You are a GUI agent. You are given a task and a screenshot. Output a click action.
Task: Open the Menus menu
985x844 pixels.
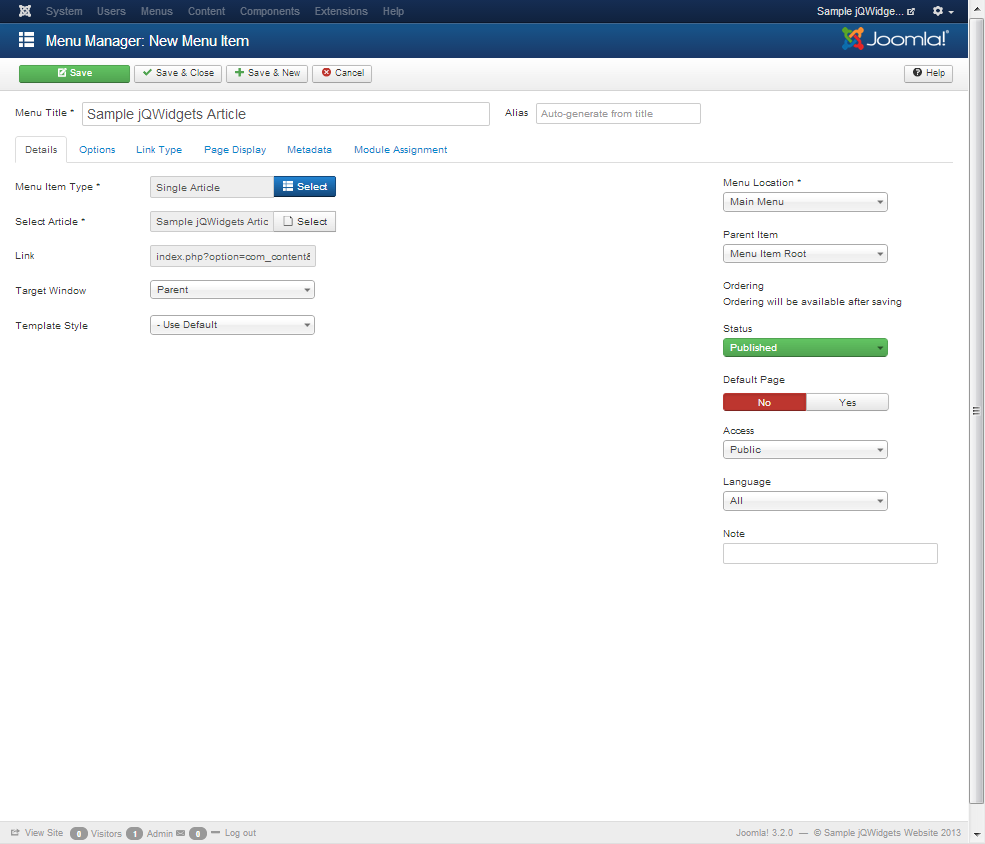coord(156,11)
